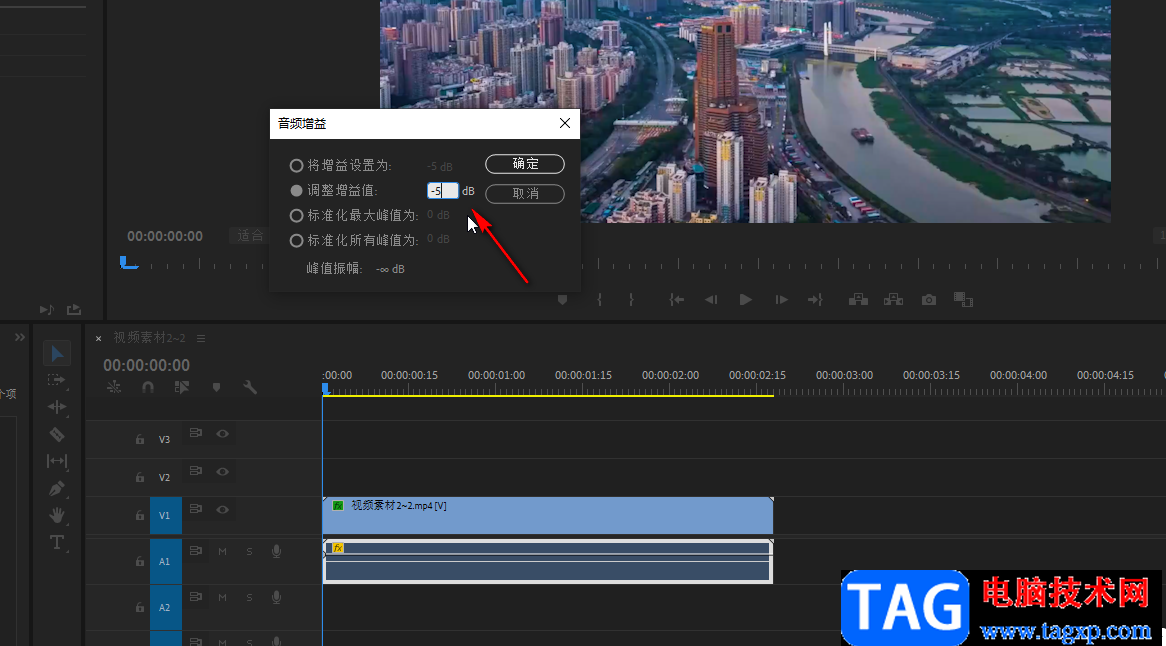The height and width of the screenshot is (646, 1166).
Task: Toggle lock on A1 track
Action: point(140,561)
